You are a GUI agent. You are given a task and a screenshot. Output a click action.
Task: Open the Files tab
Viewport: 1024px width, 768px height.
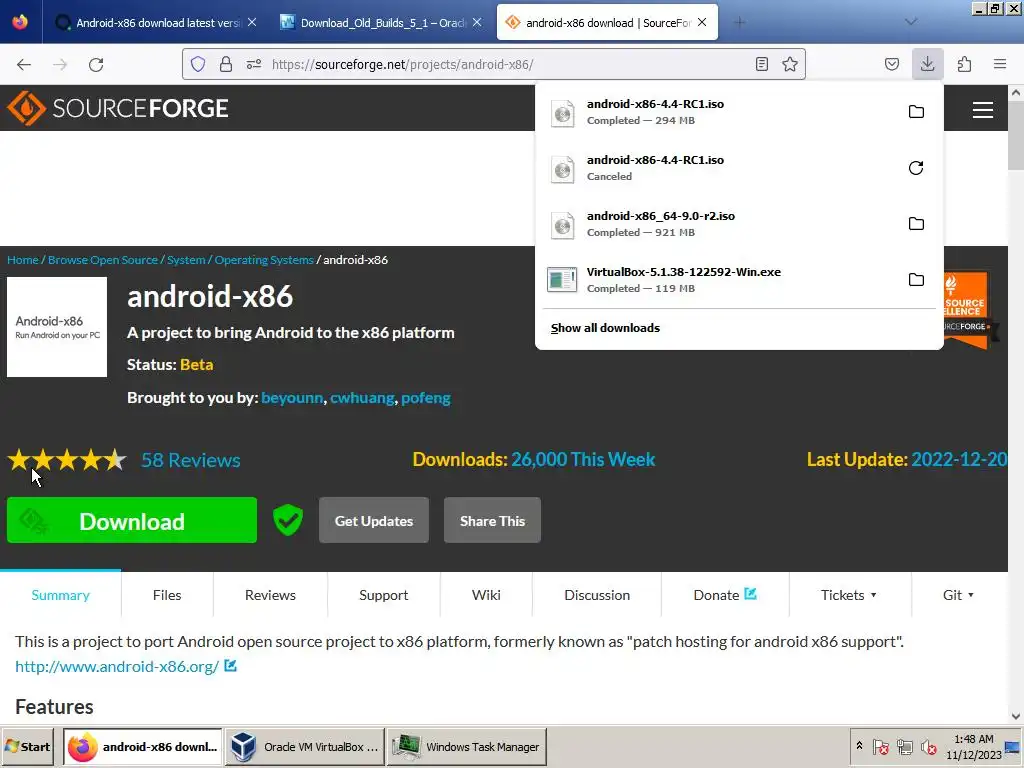(167, 595)
